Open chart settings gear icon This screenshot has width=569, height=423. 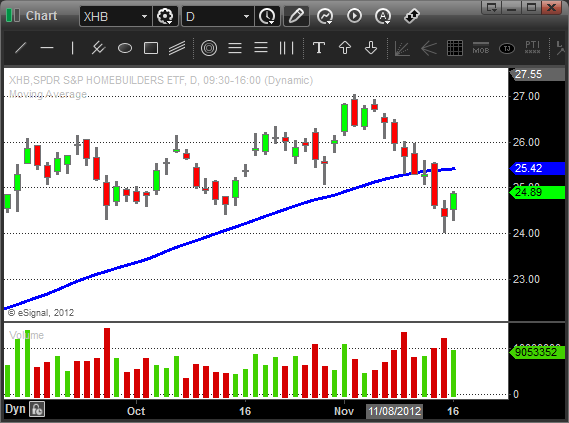[165, 16]
